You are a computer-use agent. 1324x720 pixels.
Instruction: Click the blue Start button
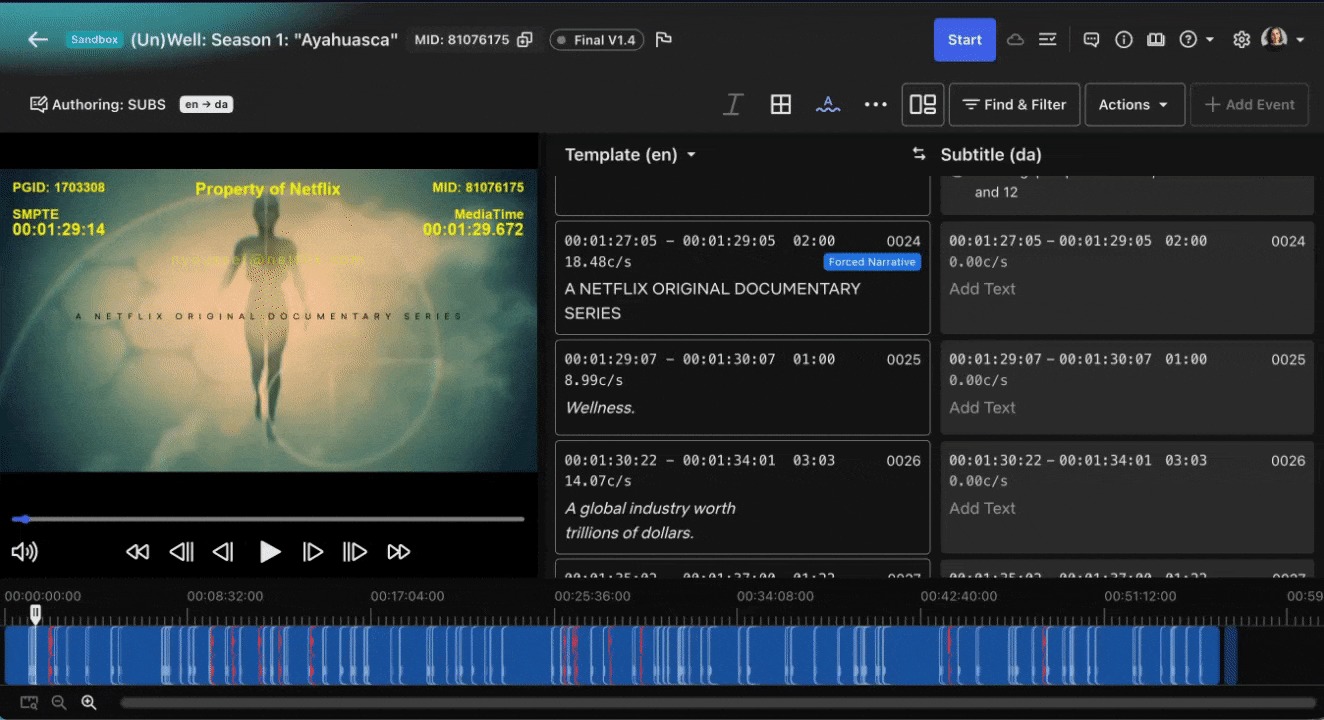pos(965,40)
